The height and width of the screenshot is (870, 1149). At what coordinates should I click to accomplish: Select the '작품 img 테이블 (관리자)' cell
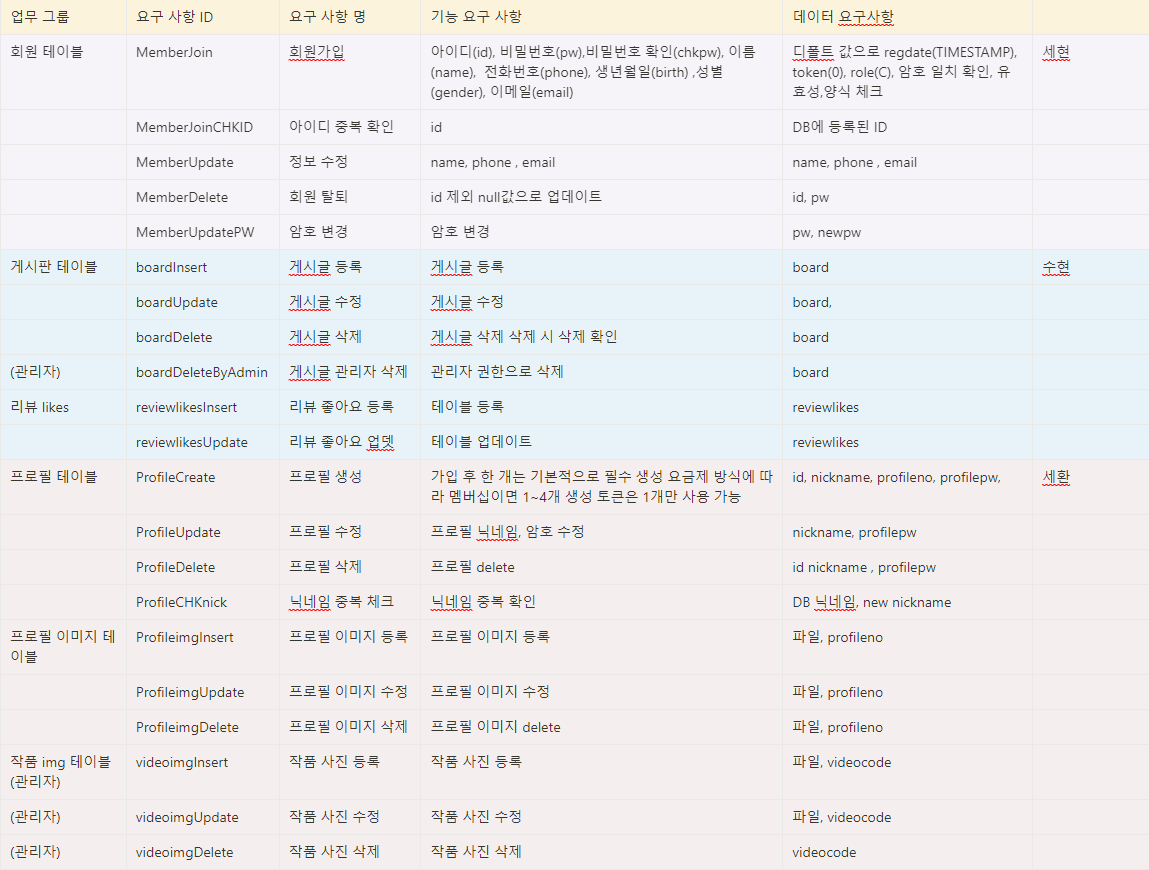click(x=63, y=772)
